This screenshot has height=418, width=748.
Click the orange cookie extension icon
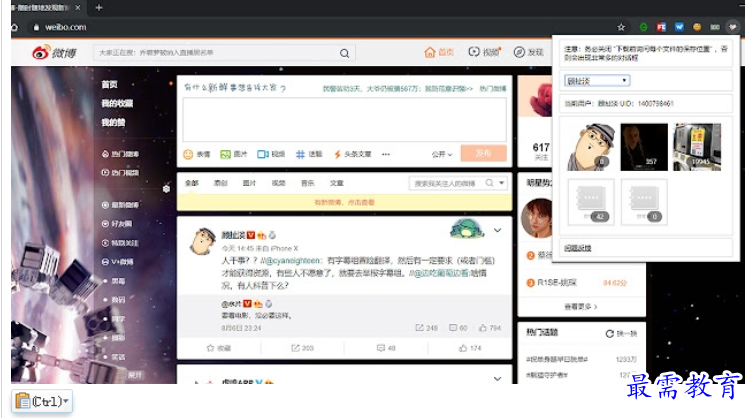pos(697,27)
